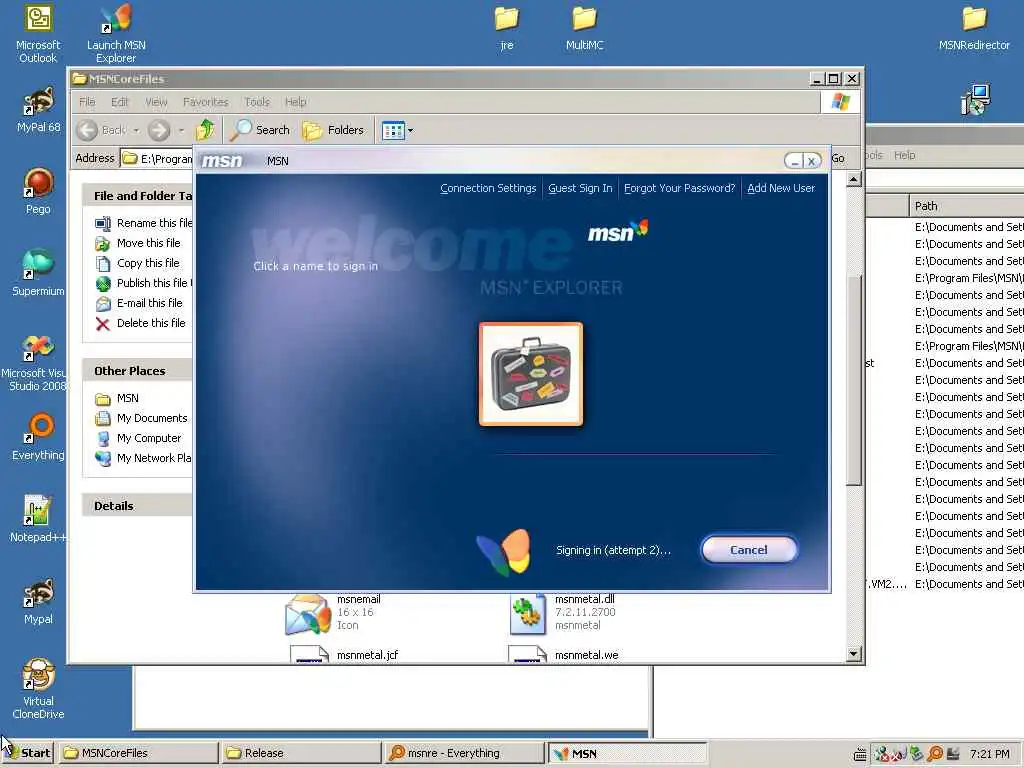The height and width of the screenshot is (768, 1024).
Task: Open the Launch MSN Explorer desktop shortcut
Action: point(116,33)
